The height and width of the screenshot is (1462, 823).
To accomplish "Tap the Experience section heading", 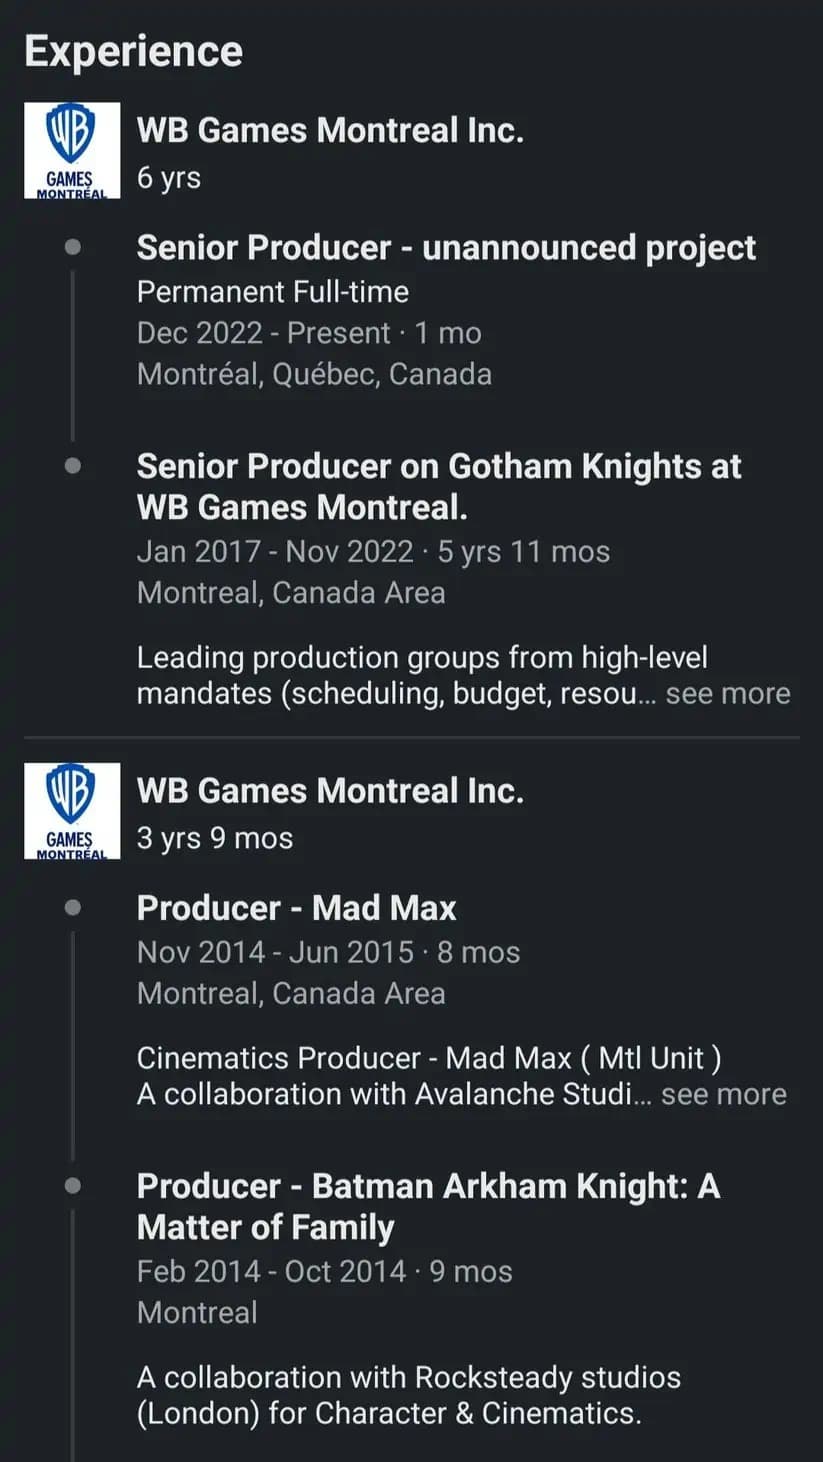I will (x=133, y=51).
